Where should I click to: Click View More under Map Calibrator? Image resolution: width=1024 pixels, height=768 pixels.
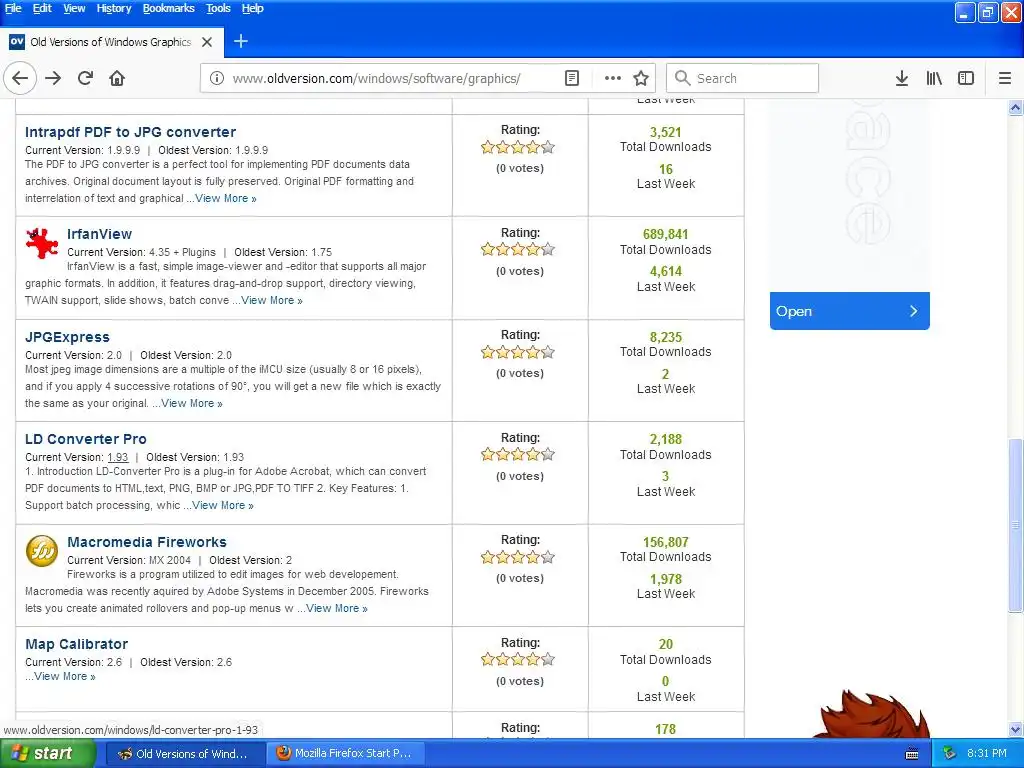point(65,677)
